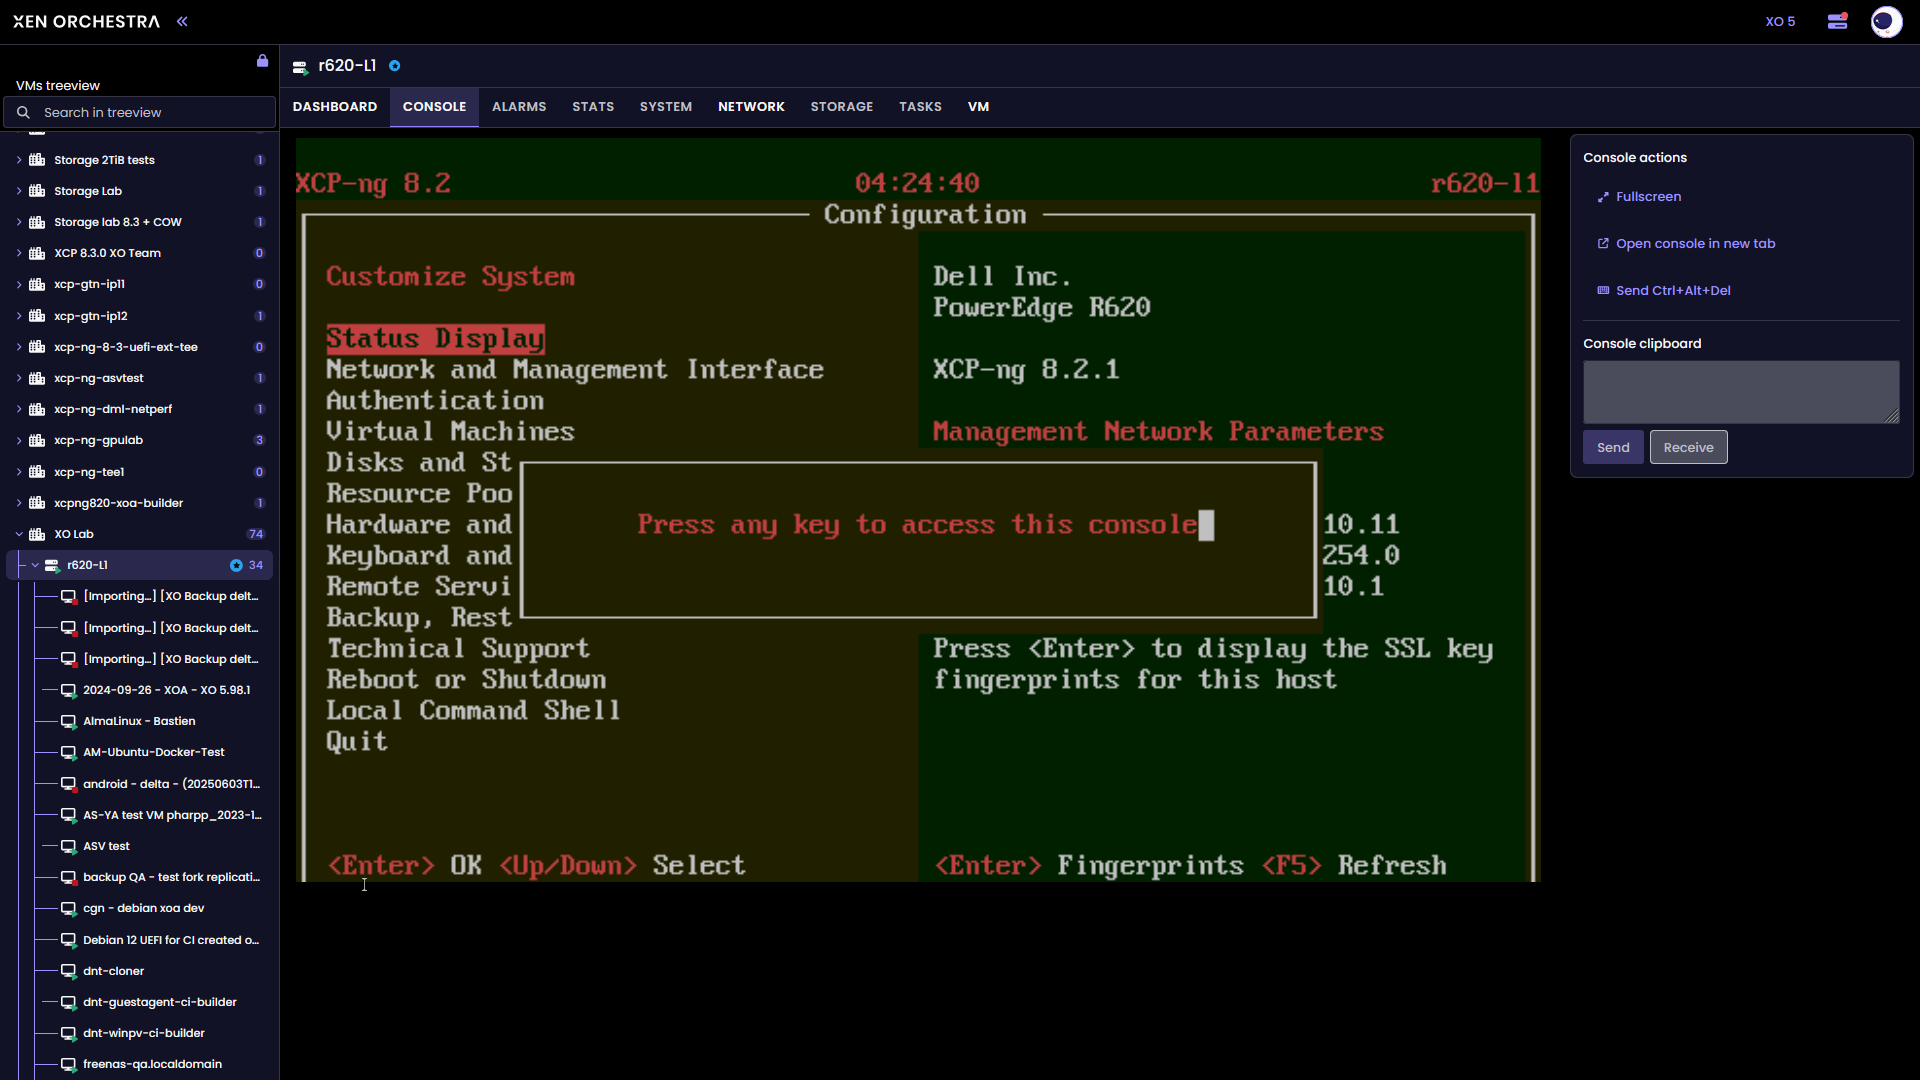The width and height of the screenshot is (1920, 1080).
Task: Collapse the XO Lab pool
Action: (19, 534)
